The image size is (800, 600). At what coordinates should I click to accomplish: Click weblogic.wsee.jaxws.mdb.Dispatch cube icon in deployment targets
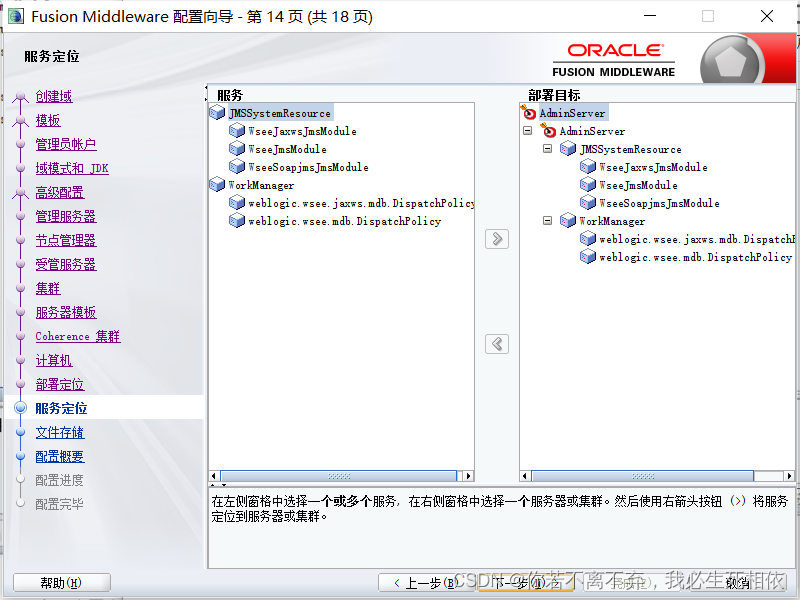pyautogui.click(x=588, y=239)
